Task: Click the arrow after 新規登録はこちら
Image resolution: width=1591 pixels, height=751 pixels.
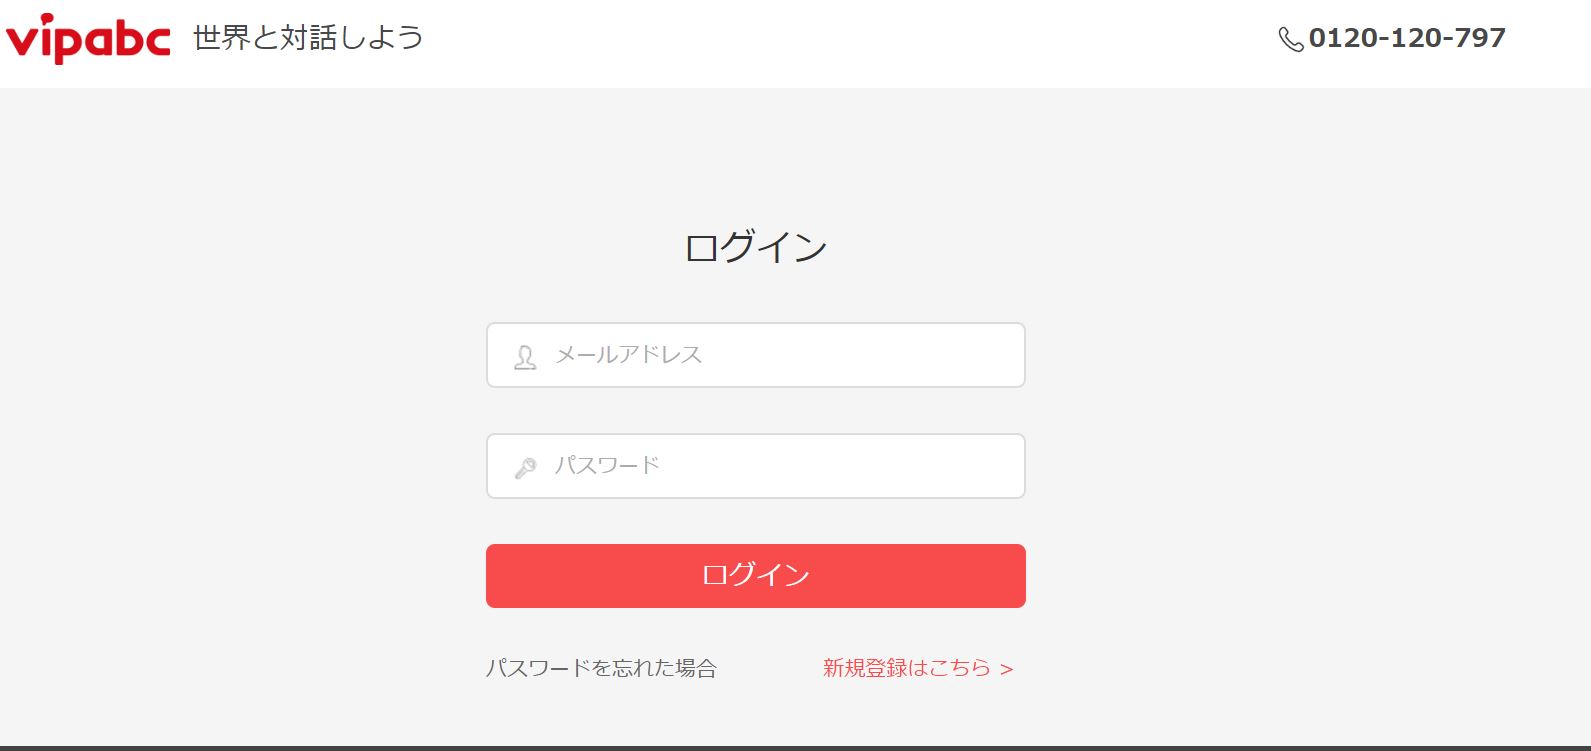Action: tap(1007, 669)
